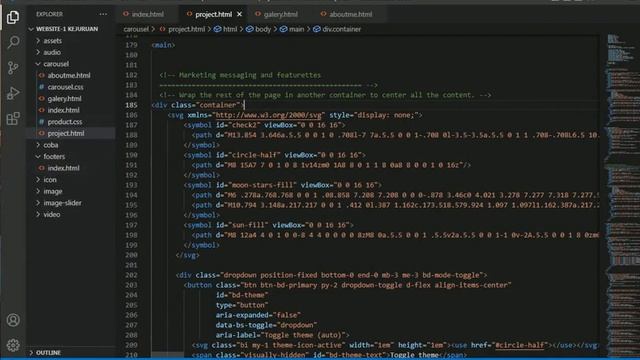Open the Extensions view icon
The image size is (640, 360).
pos(13,119)
